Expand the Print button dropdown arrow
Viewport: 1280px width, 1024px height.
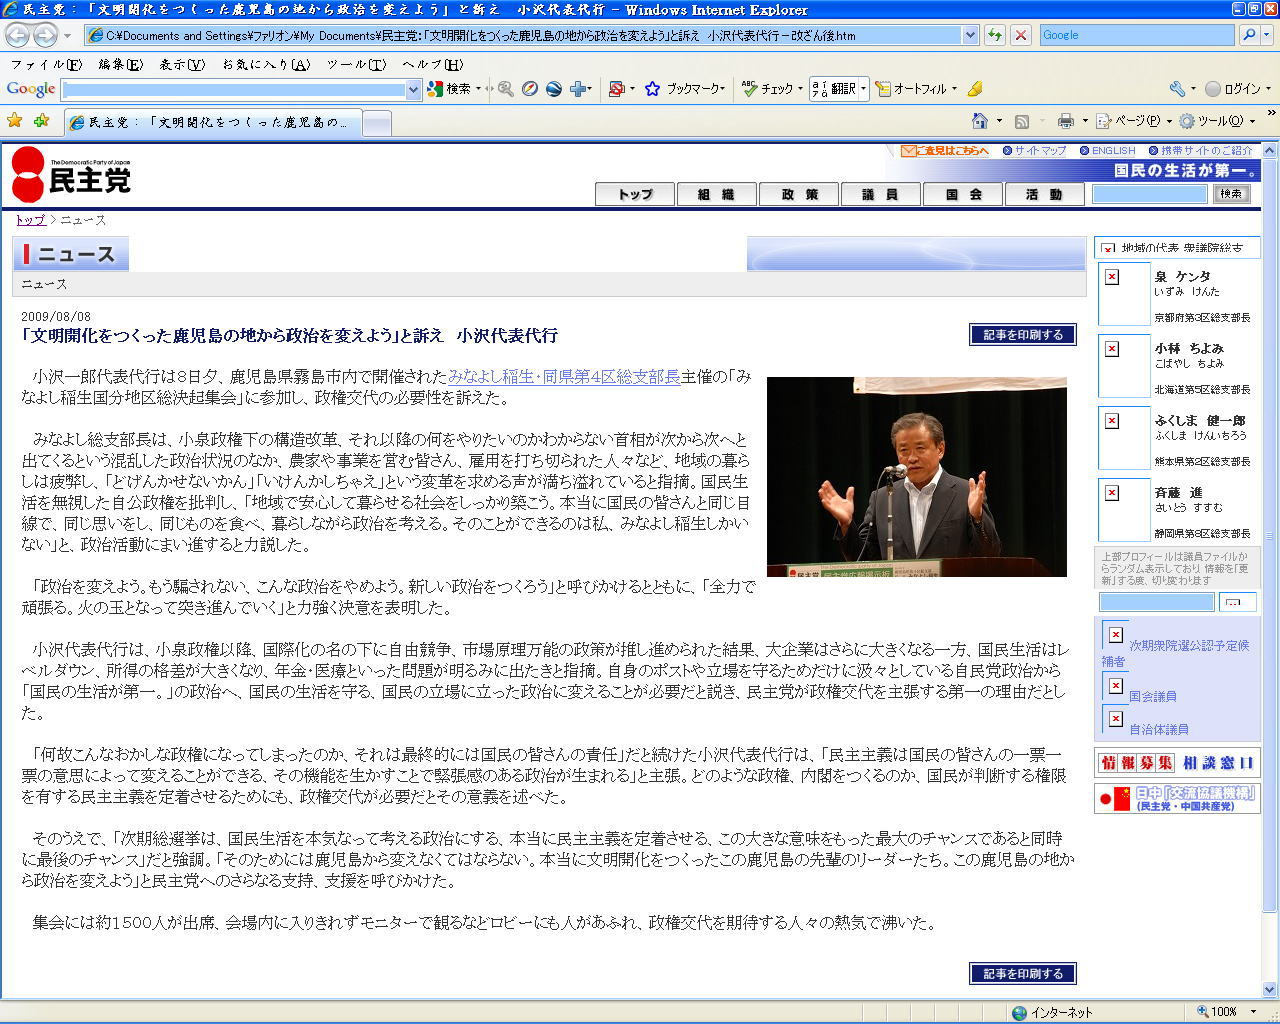(x=1083, y=121)
